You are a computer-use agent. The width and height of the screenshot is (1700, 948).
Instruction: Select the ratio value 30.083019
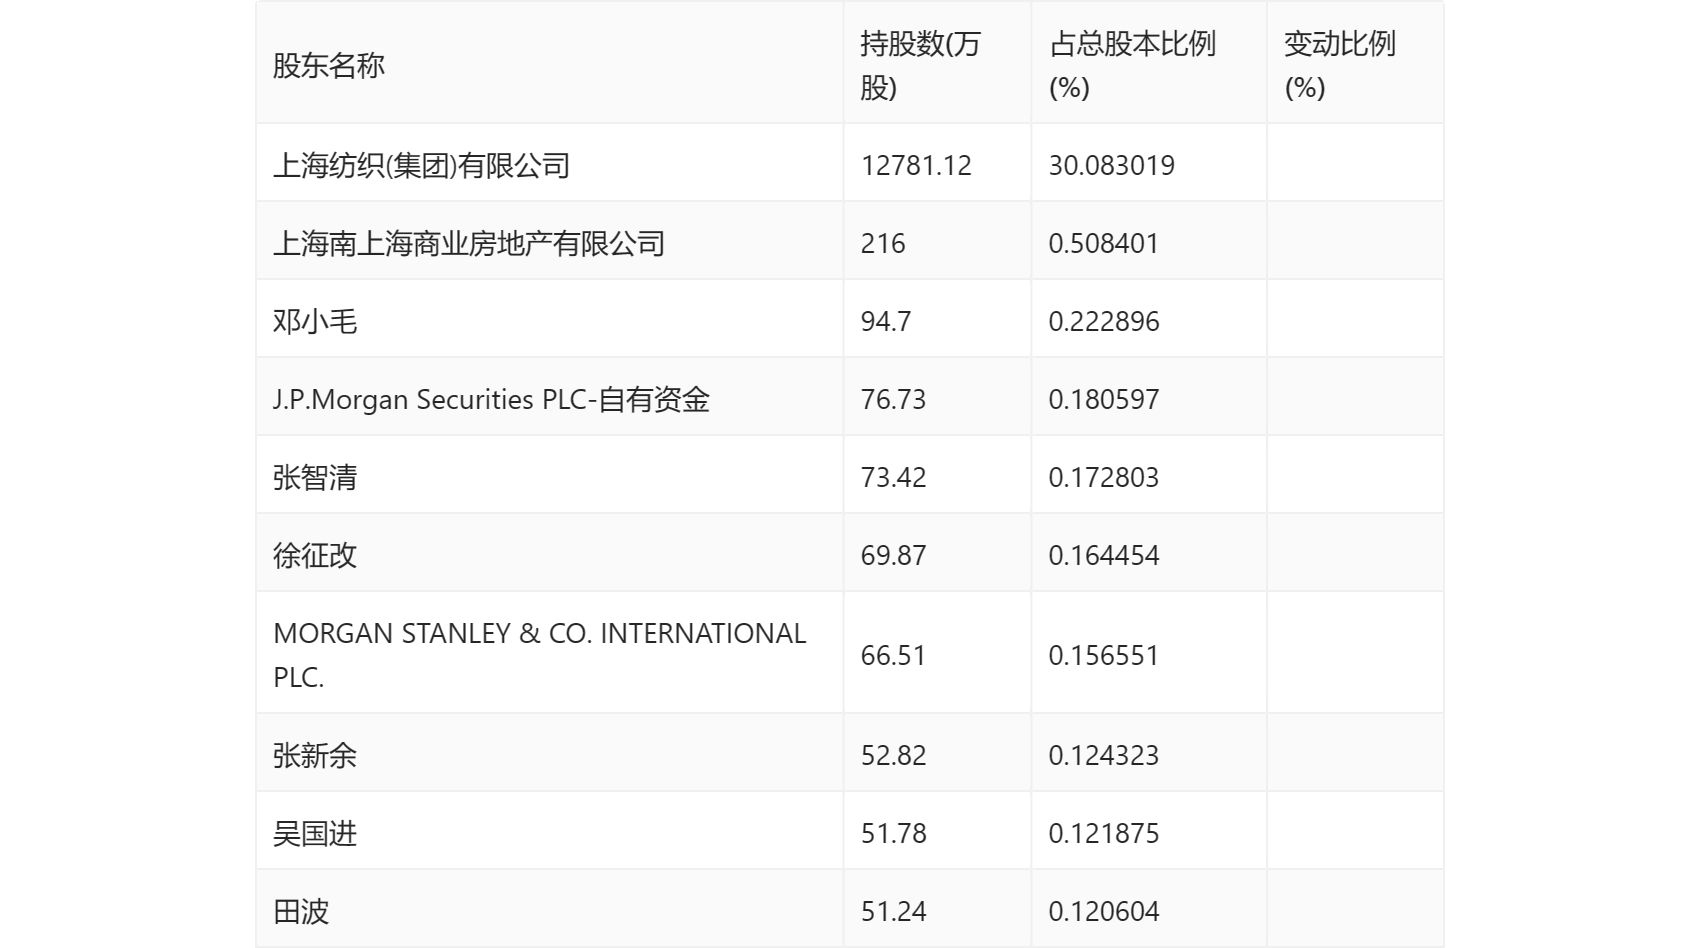point(1111,165)
